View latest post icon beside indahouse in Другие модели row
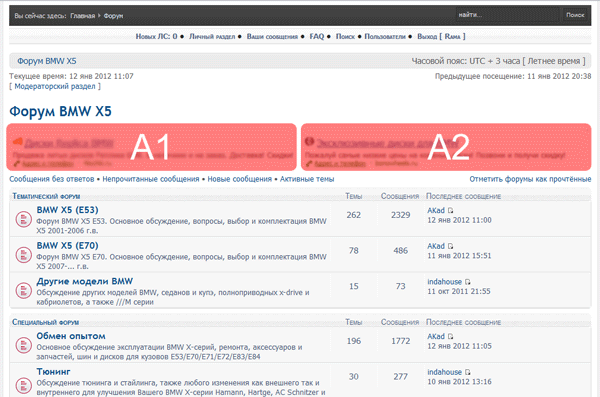 point(468,282)
